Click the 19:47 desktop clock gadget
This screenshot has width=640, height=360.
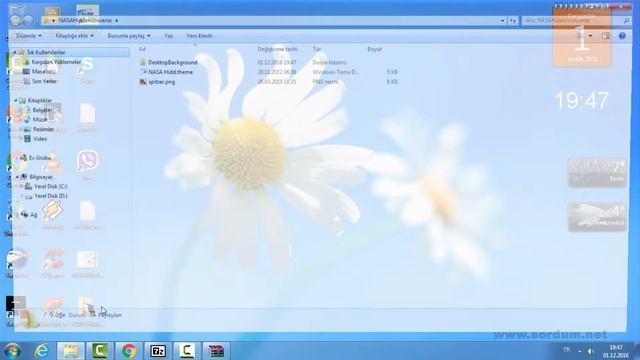[x=581, y=100]
